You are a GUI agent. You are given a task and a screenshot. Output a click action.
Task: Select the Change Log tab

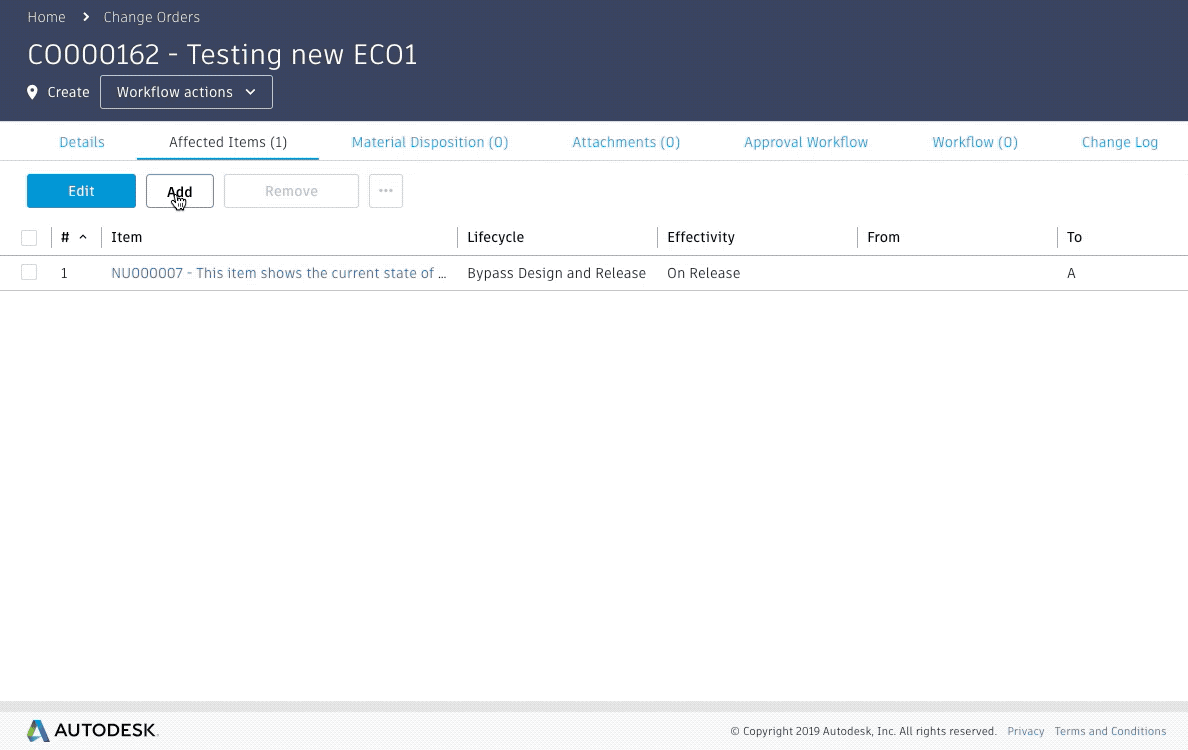click(1120, 142)
